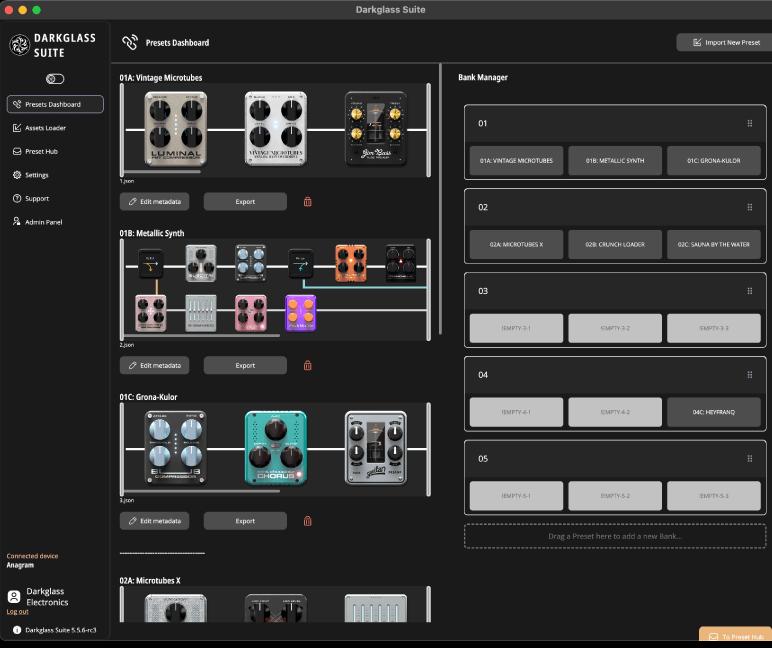
Task: Click the horizontal scrollbar under 01C pedal chain
Action: [200, 491]
